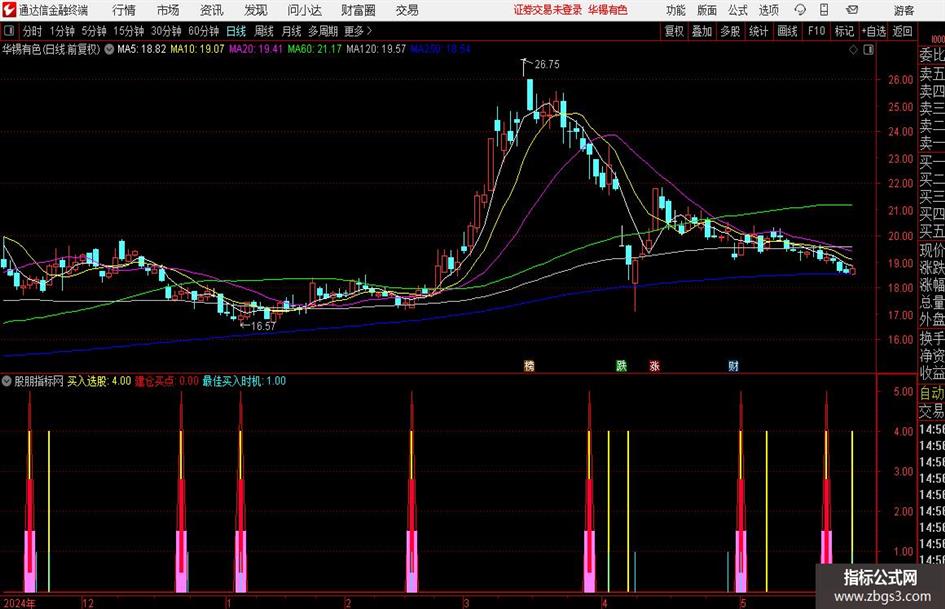Expand the 股朋指标网 indicator dropdown arrow

(7, 381)
